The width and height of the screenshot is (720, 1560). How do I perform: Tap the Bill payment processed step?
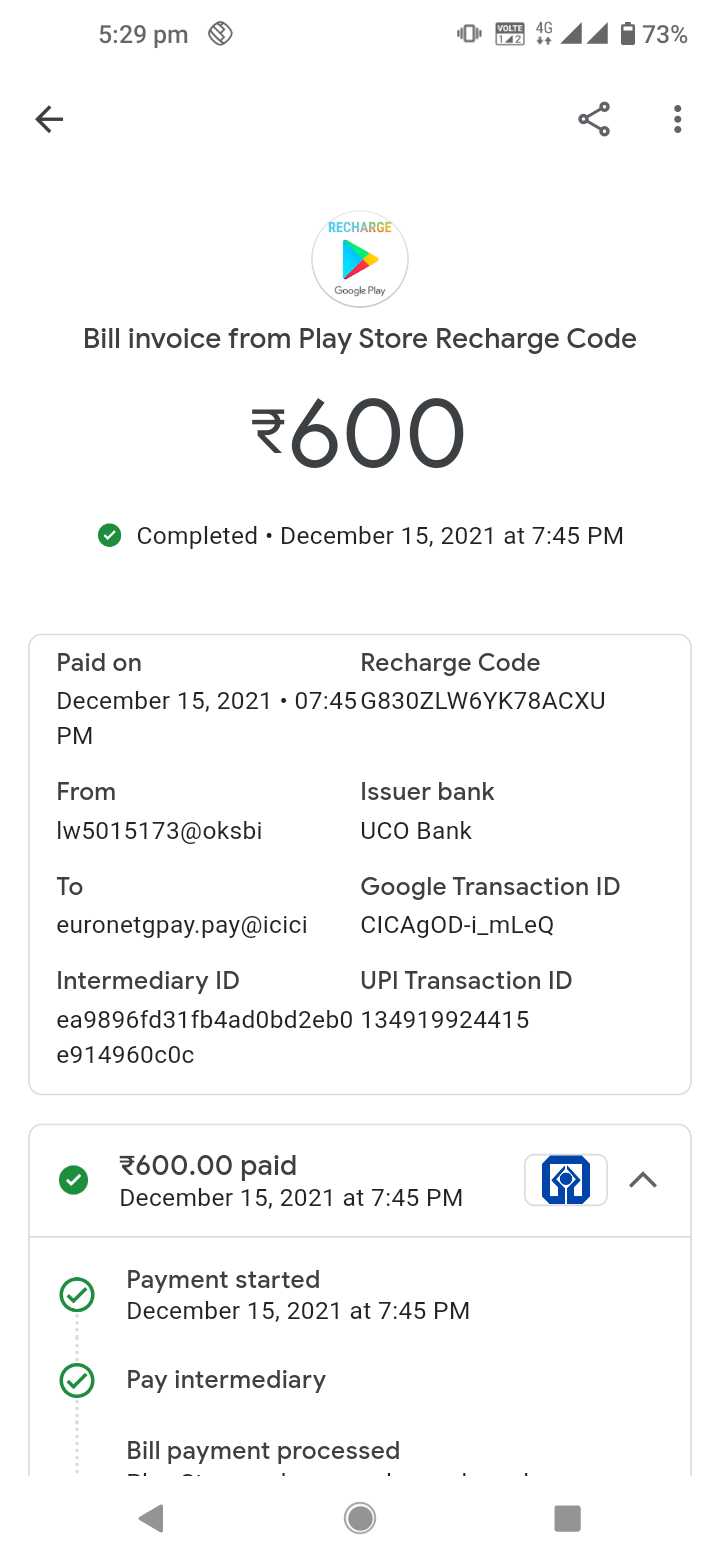(263, 1450)
